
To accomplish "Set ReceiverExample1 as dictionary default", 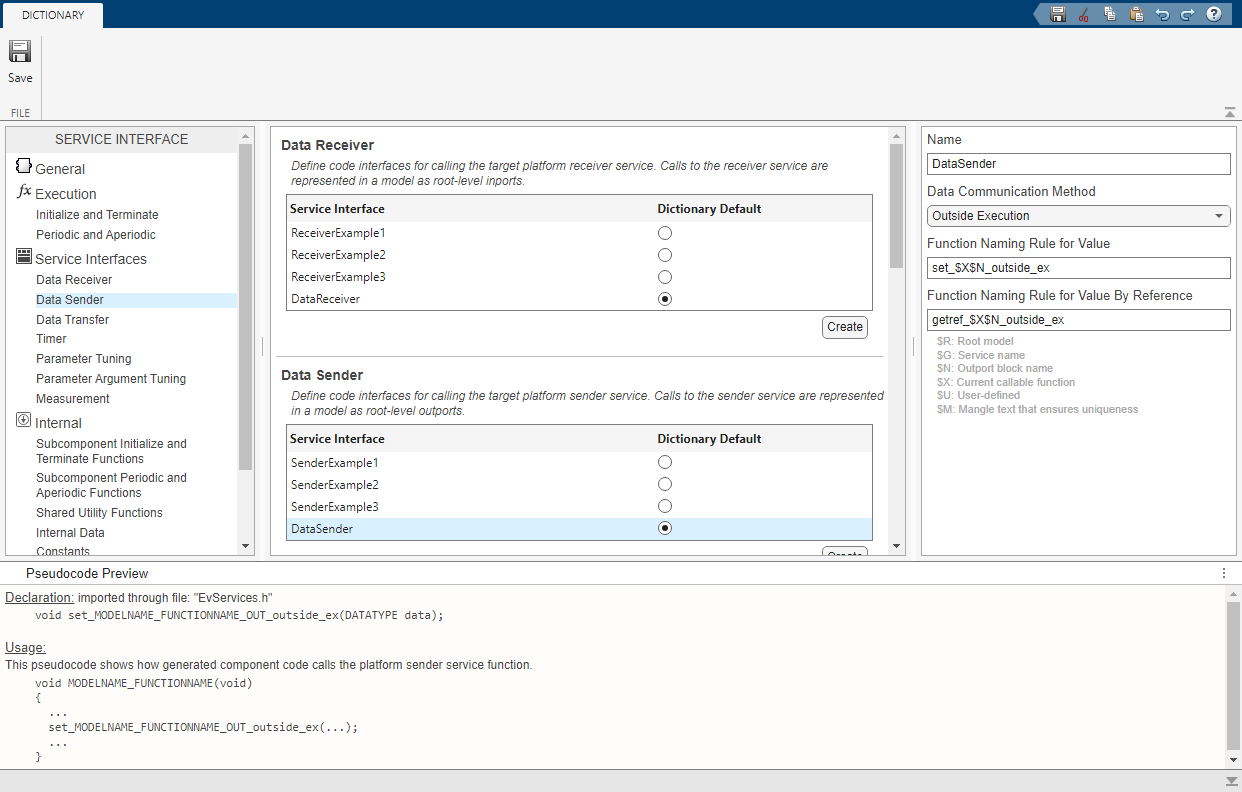I will tap(665, 232).
